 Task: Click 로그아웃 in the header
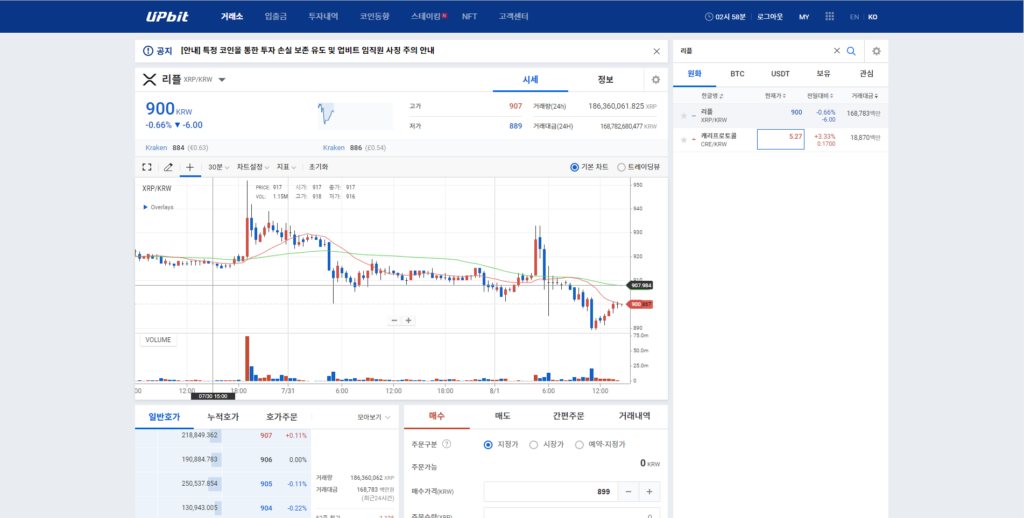point(770,17)
